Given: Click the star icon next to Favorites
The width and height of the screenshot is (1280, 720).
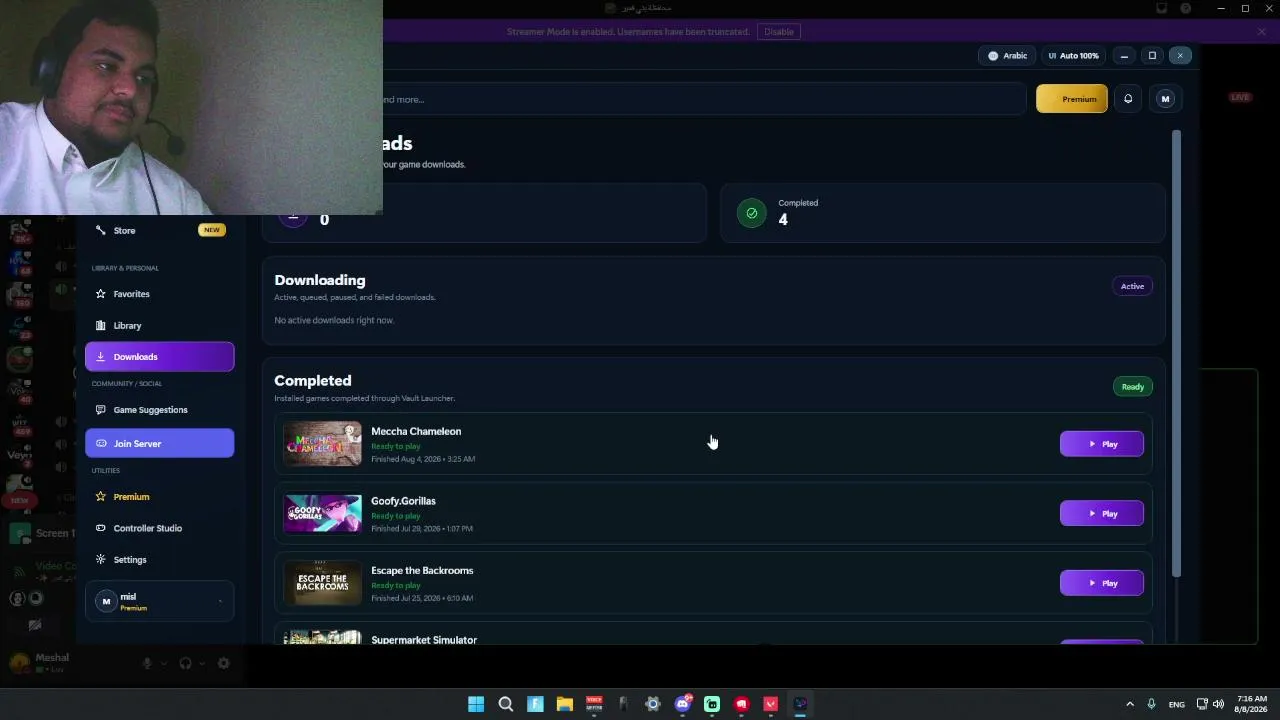Looking at the screenshot, I should (100, 294).
